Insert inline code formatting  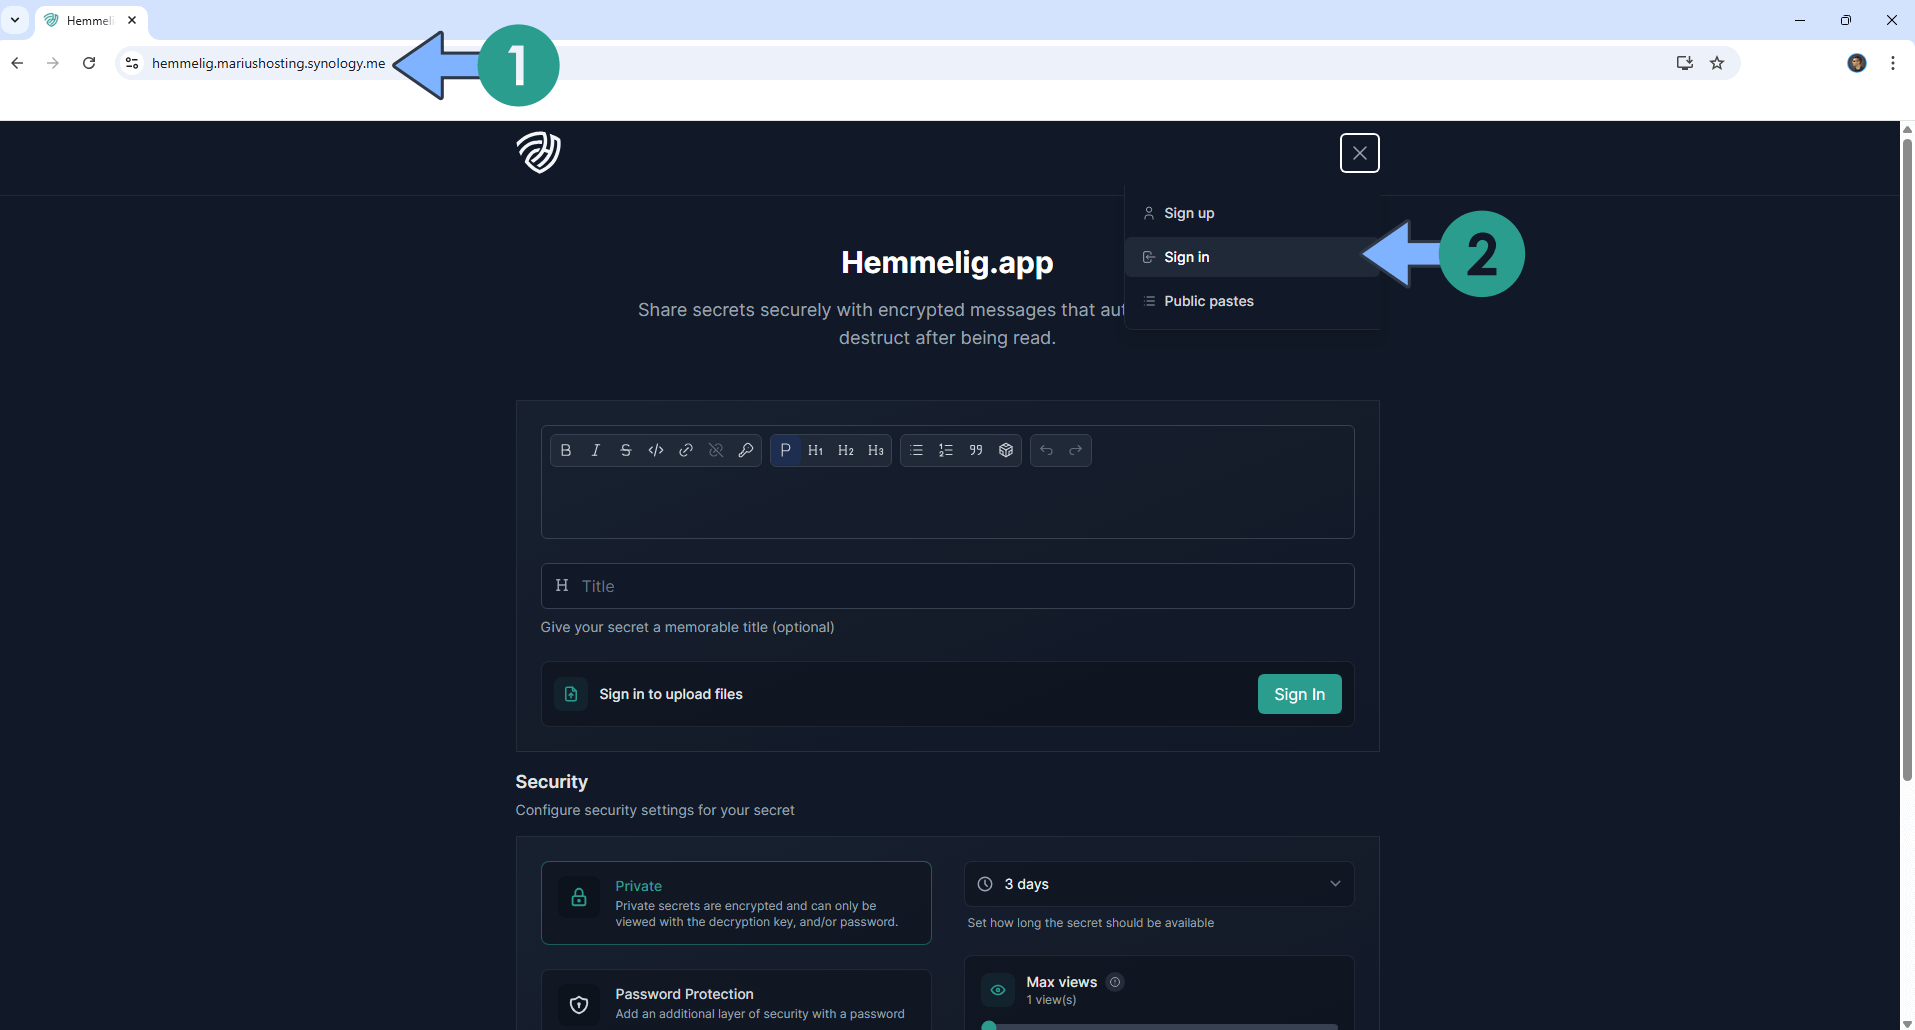656,450
